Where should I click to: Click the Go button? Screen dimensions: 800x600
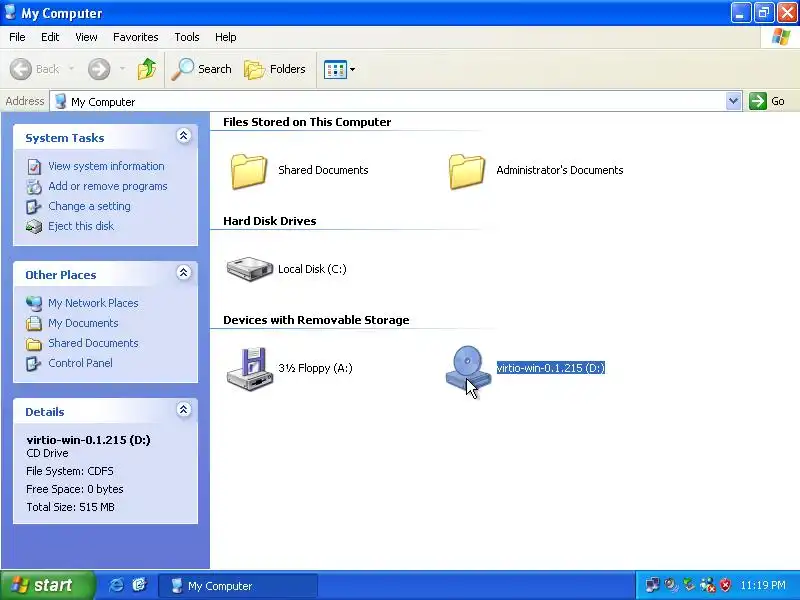[x=767, y=101]
